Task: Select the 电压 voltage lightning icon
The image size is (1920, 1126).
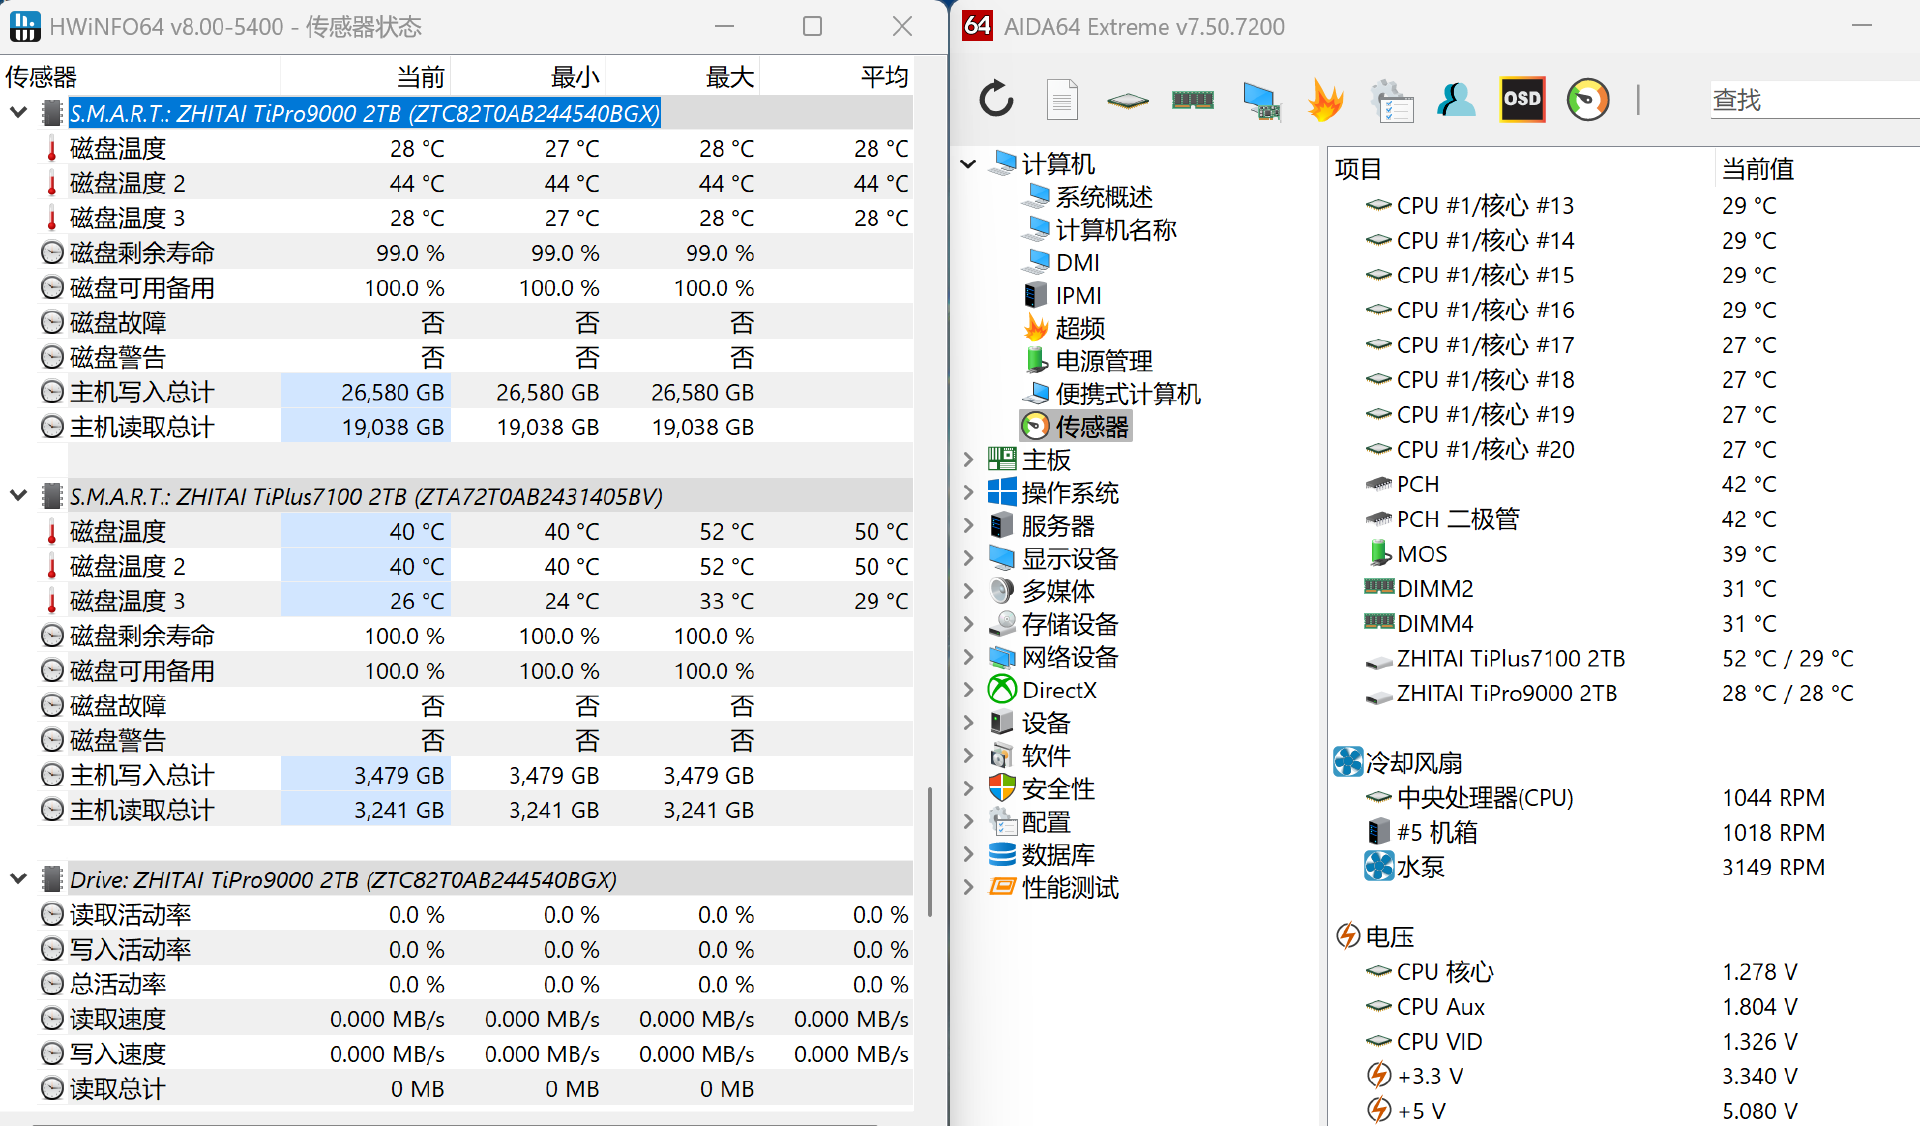Action: [1348, 936]
